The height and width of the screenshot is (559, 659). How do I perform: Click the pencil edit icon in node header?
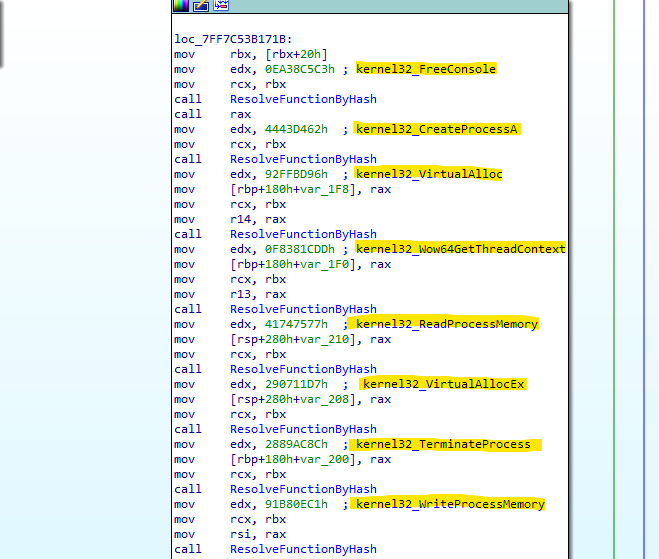tap(201, 5)
